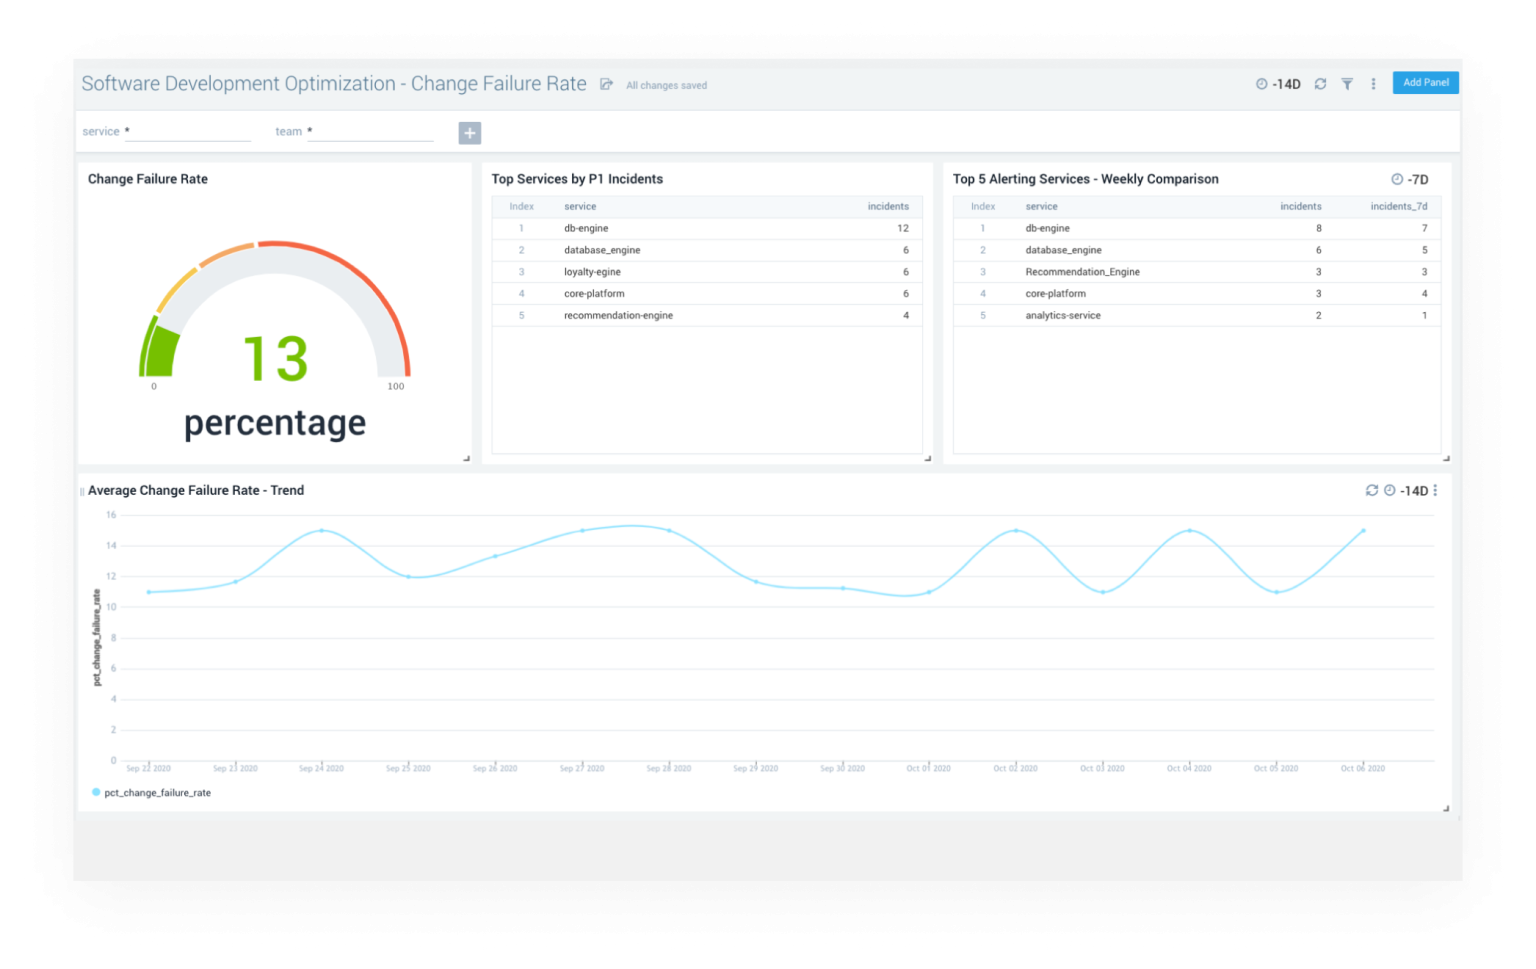The width and height of the screenshot is (1536, 969).
Task: Open the Trend panel more options menu
Action: pyautogui.click(x=1435, y=491)
